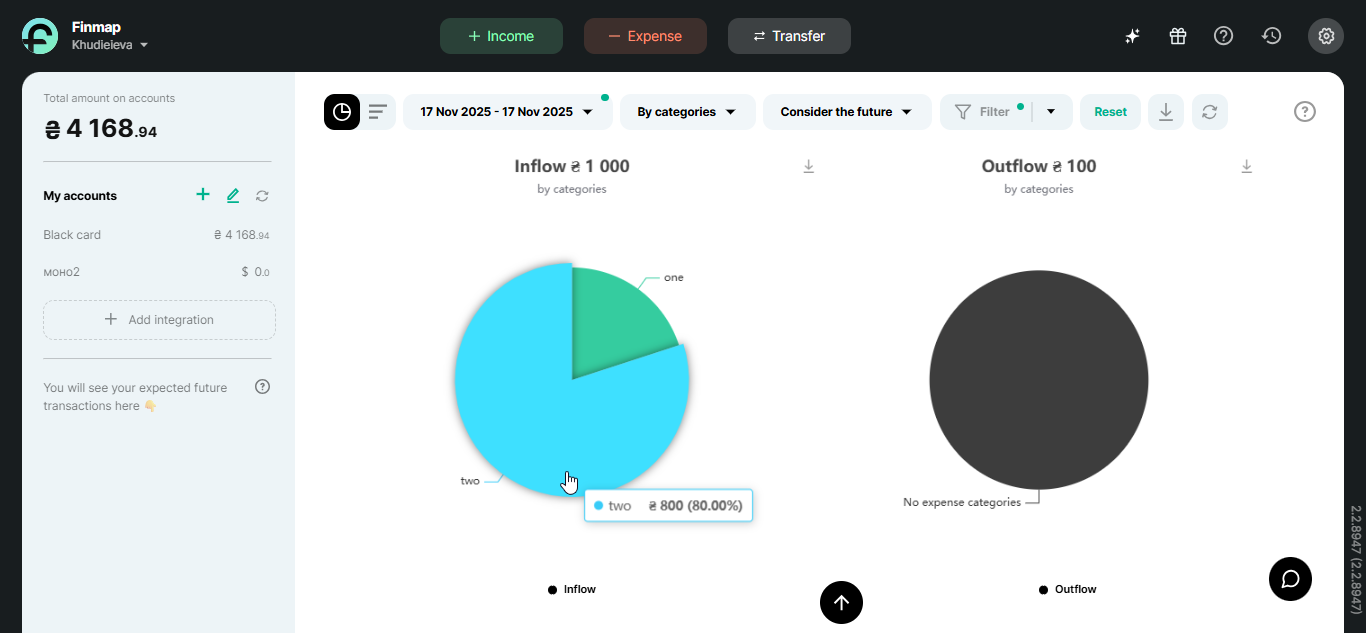Toggle the Outflow legend item
Image resolution: width=1366 pixels, height=633 pixels.
(1067, 589)
